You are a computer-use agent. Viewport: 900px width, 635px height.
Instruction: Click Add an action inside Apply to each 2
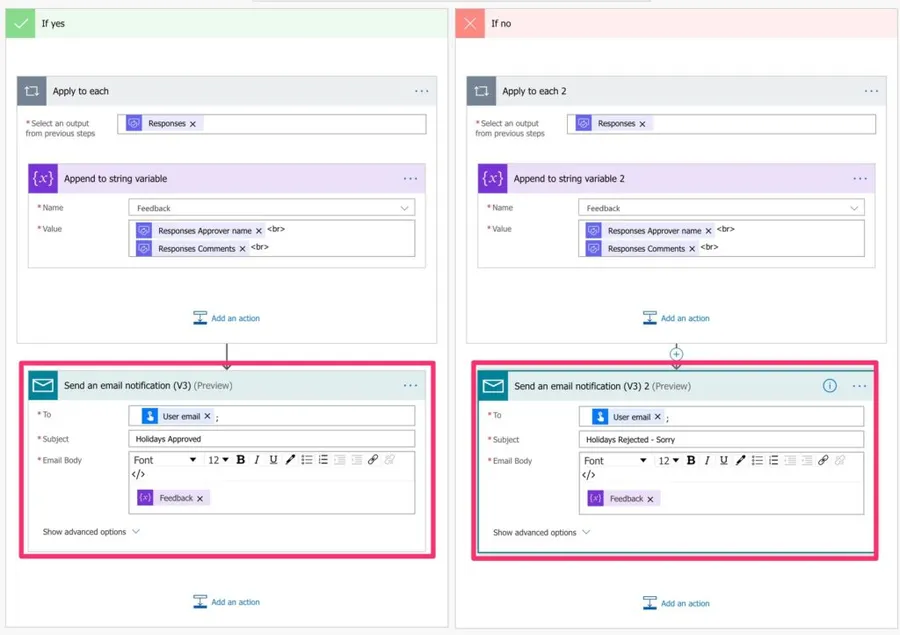pyautogui.click(x=676, y=318)
